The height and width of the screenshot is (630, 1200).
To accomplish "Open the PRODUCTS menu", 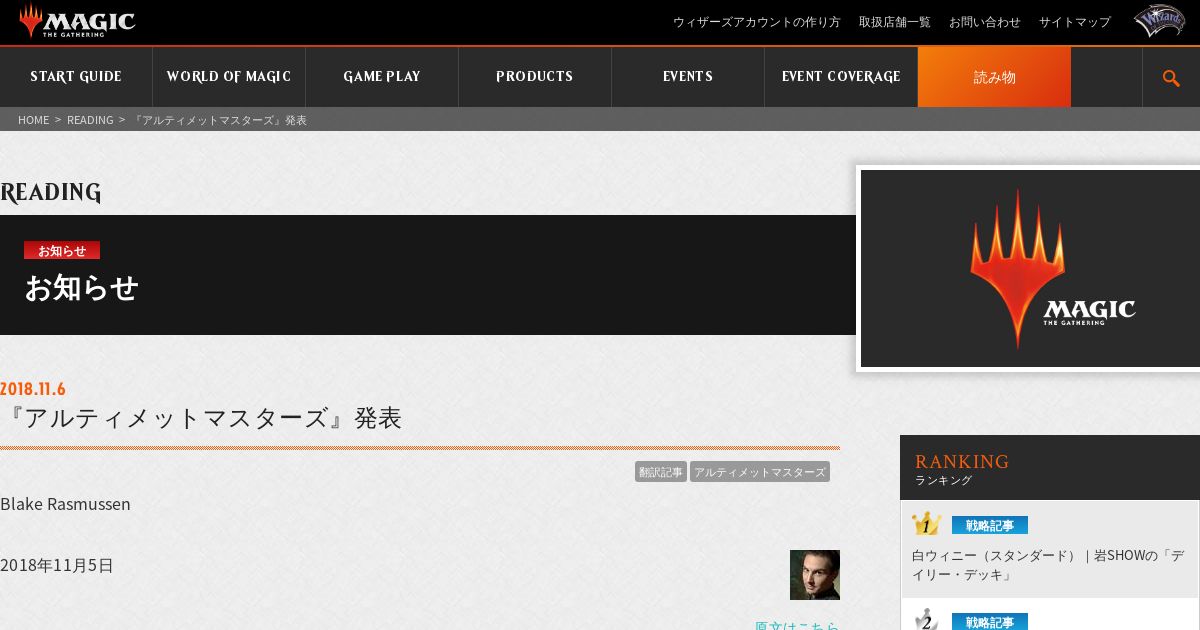I will (x=535, y=77).
